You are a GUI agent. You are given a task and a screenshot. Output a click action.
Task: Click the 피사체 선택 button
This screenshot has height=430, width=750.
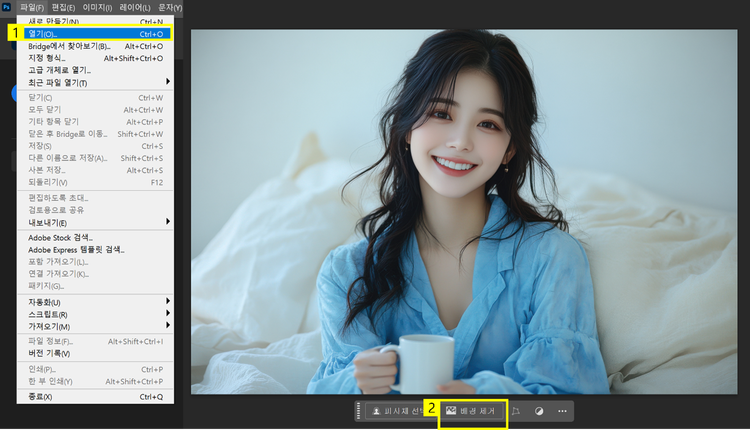point(397,411)
